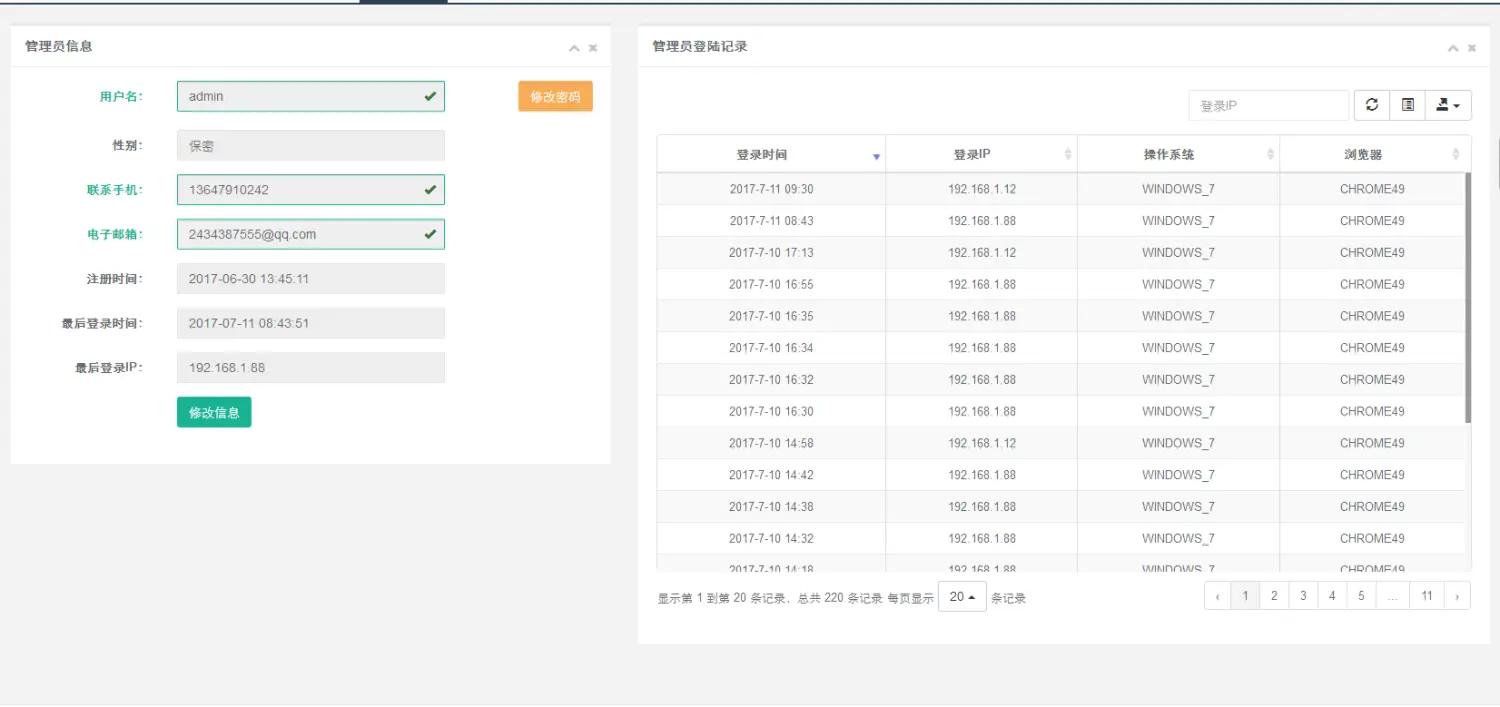This screenshot has width=1500, height=707.
Task: Open the 20 records-per-page dropdown
Action: click(962, 597)
